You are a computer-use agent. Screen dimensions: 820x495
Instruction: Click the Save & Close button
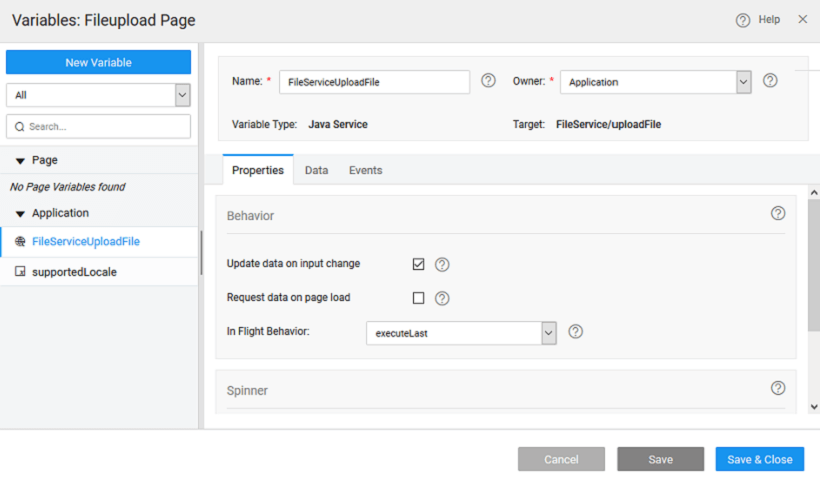pyautogui.click(x=759, y=459)
